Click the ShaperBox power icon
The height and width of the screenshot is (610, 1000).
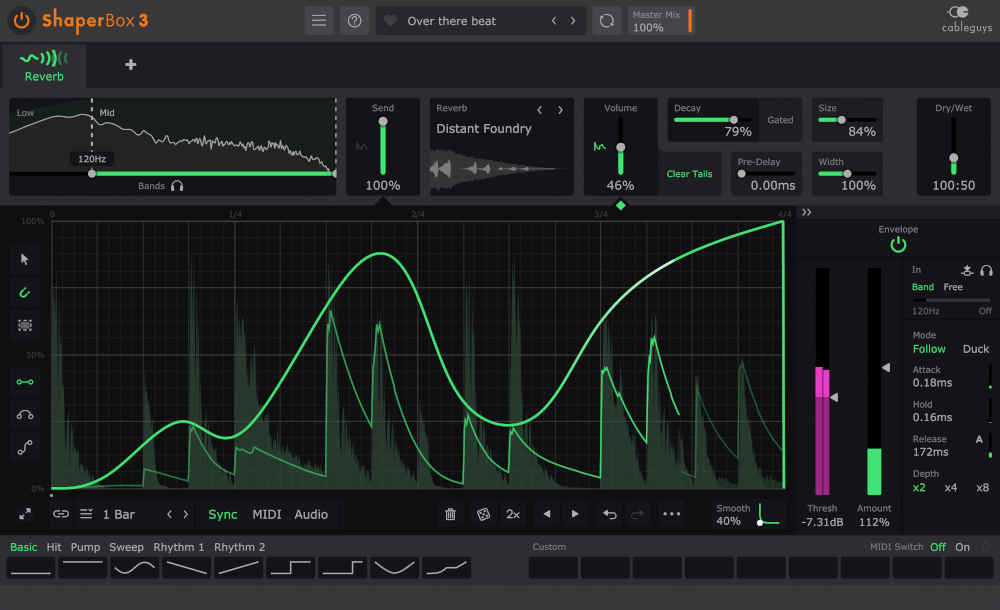click(x=21, y=20)
